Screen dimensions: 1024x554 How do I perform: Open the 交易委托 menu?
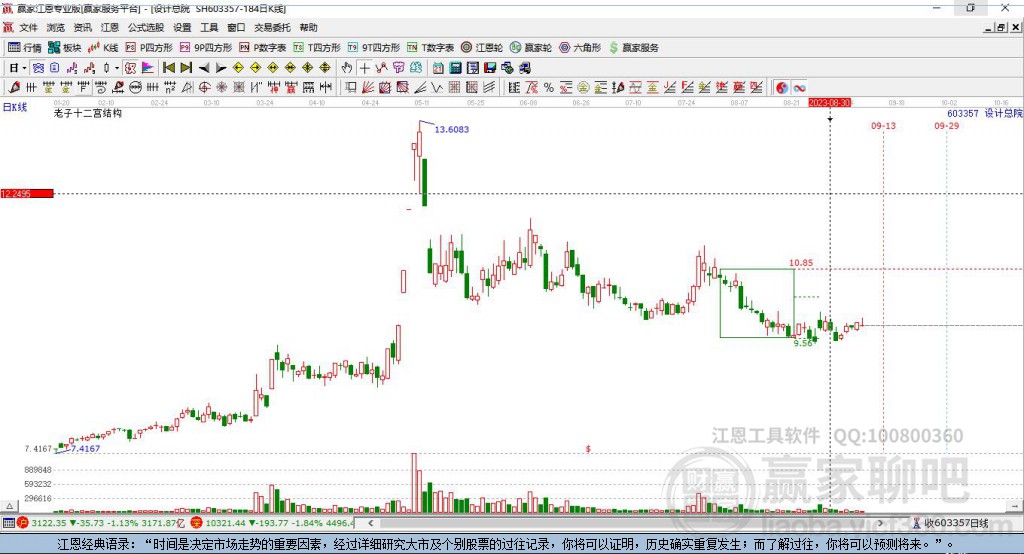(272, 27)
